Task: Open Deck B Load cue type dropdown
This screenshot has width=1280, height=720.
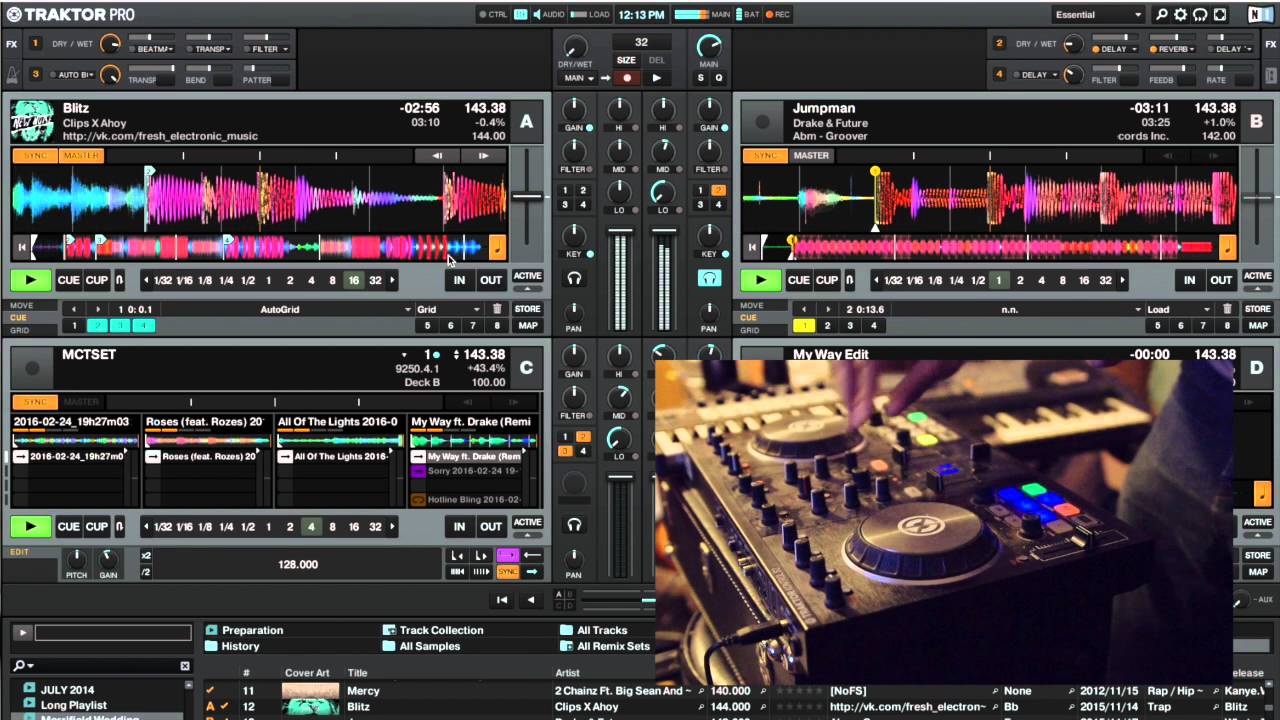Action: [1178, 310]
